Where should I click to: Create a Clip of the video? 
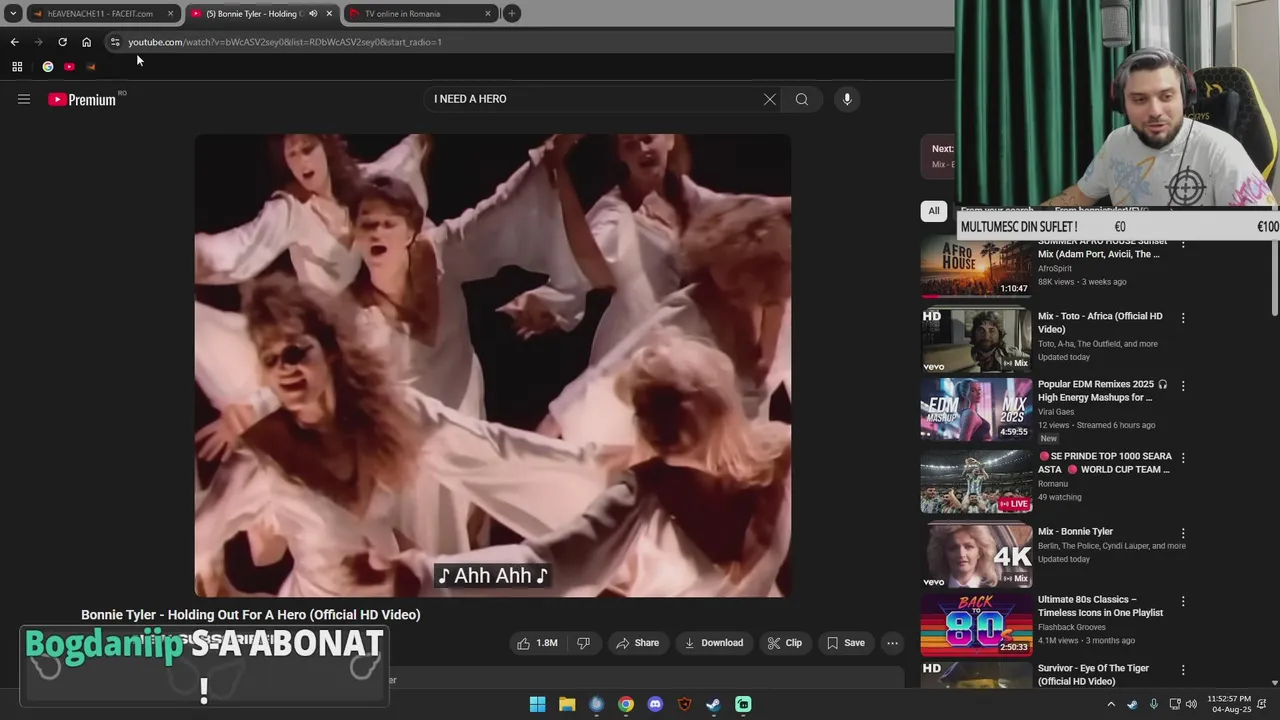785,643
